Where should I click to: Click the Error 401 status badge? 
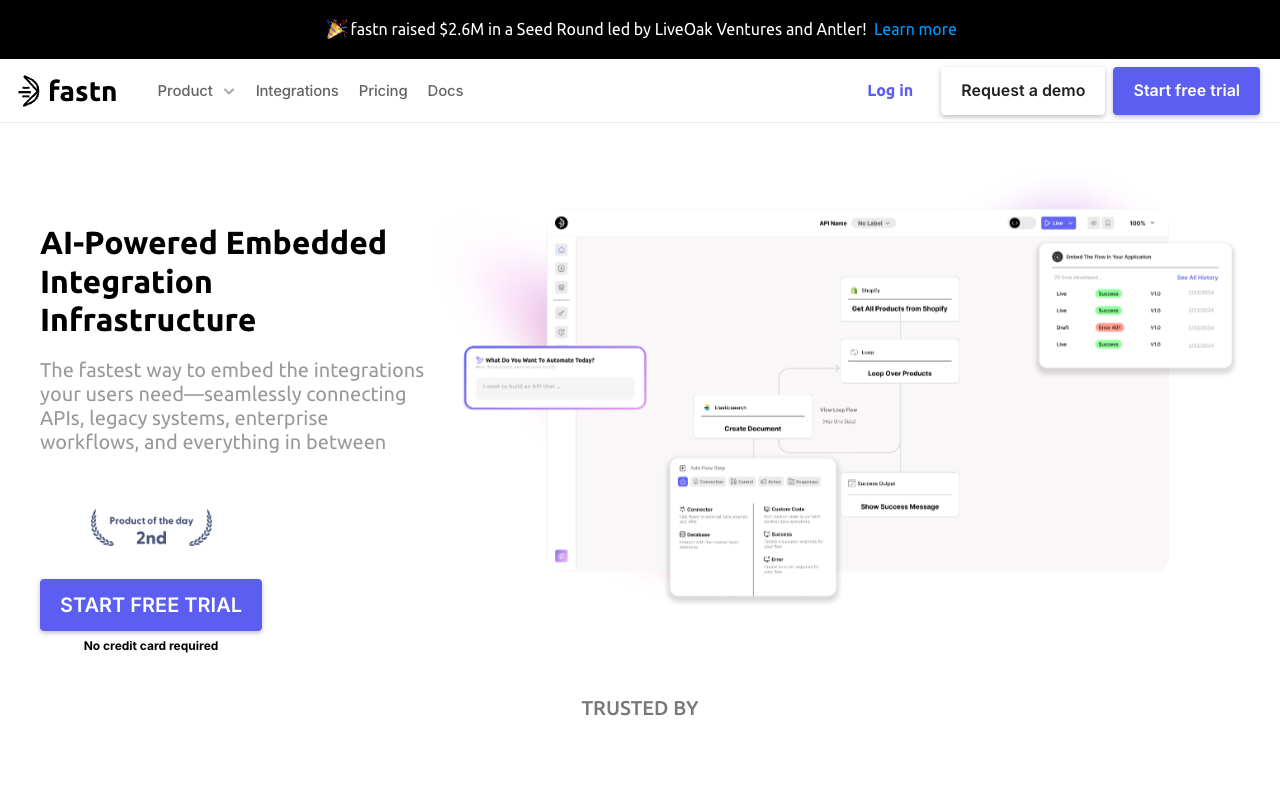pos(1109,327)
